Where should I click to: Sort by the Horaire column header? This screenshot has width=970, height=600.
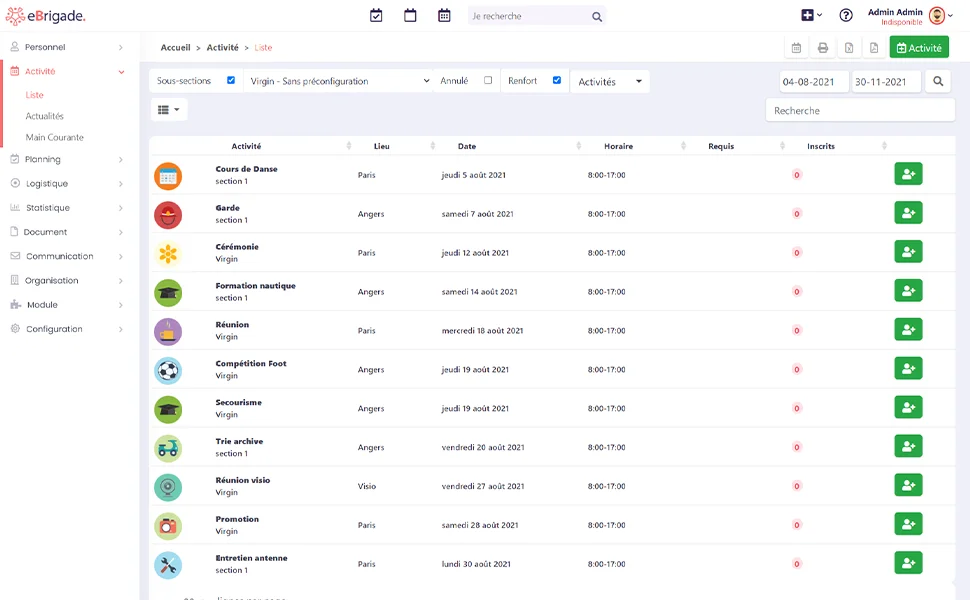pyautogui.click(x=619, y=146)
